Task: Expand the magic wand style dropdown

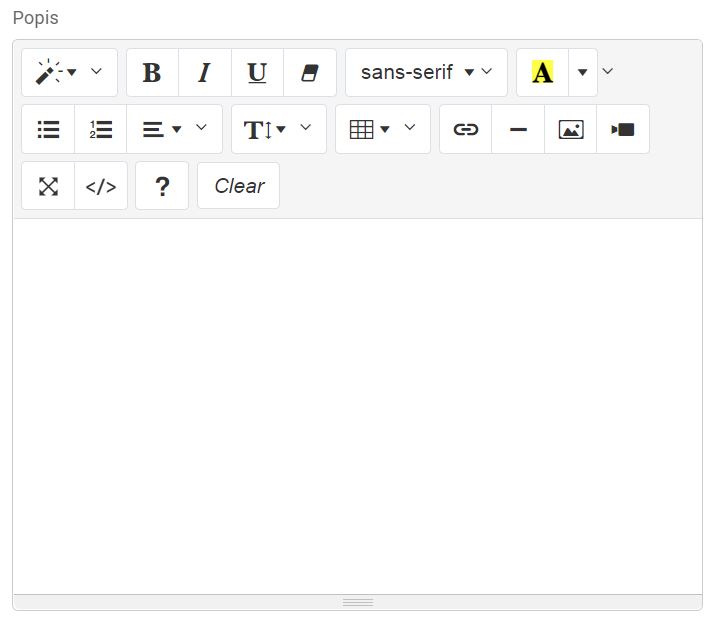Action: pos(69,73)
